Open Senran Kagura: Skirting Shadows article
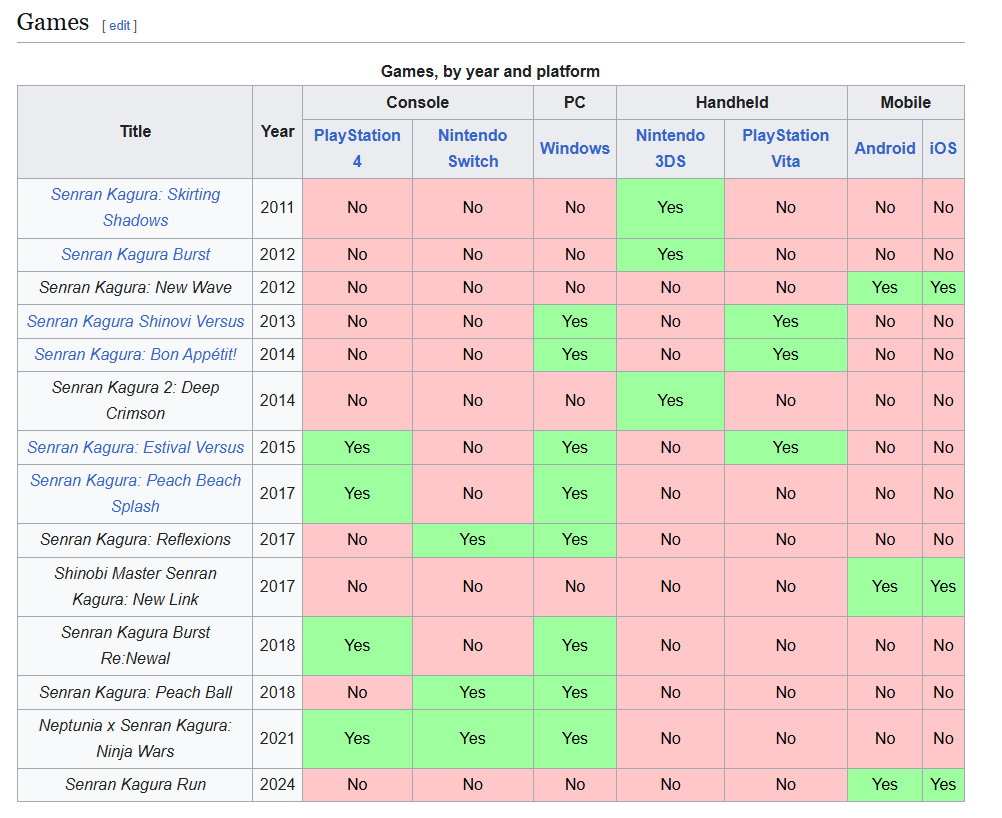 [x=135, y=207]
